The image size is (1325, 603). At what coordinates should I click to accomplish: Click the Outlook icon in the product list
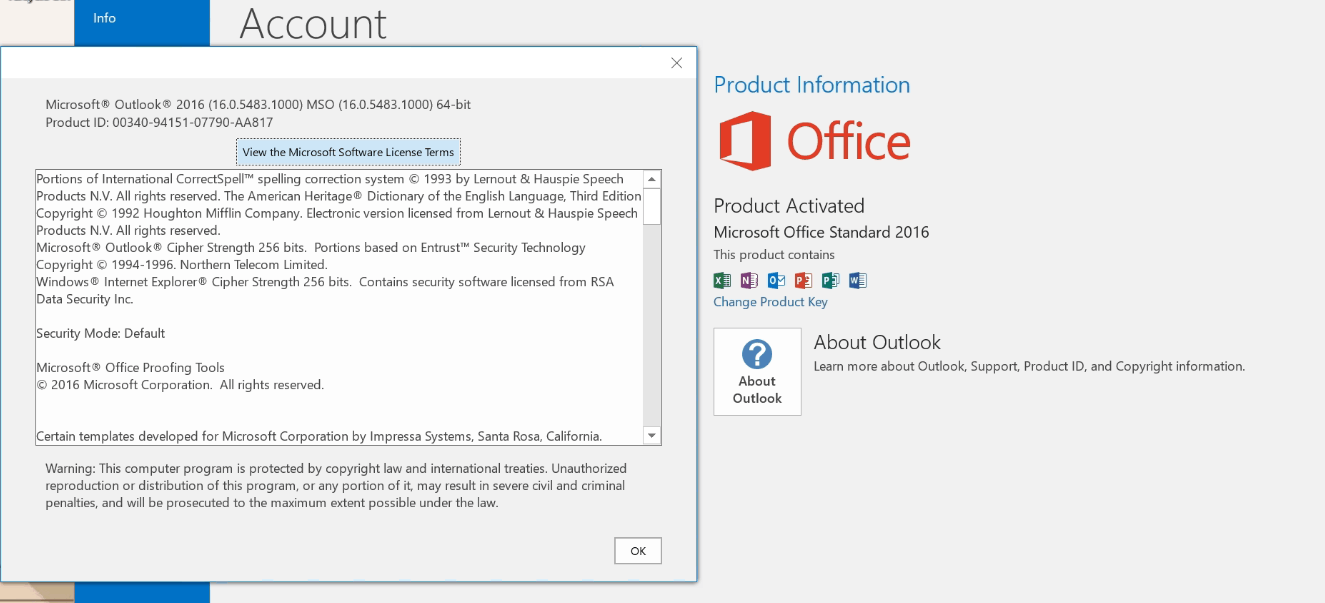click(x=776, y=281)
